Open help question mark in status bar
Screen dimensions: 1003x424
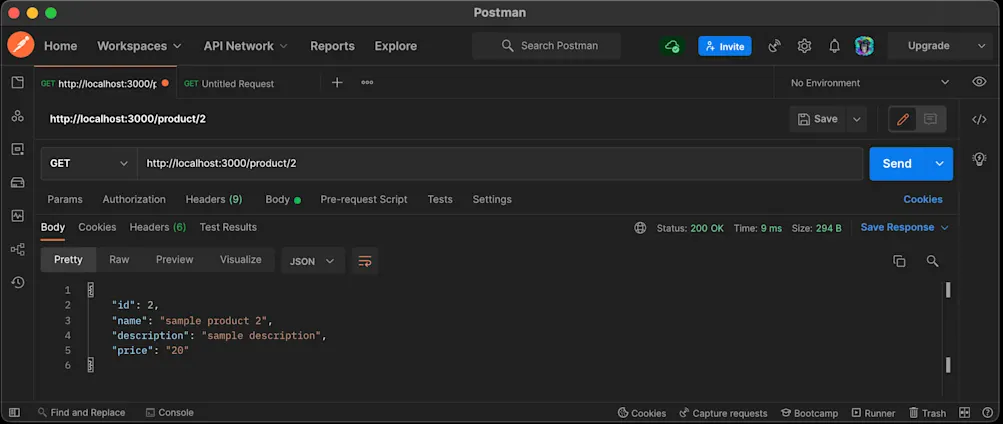point(986,412)
